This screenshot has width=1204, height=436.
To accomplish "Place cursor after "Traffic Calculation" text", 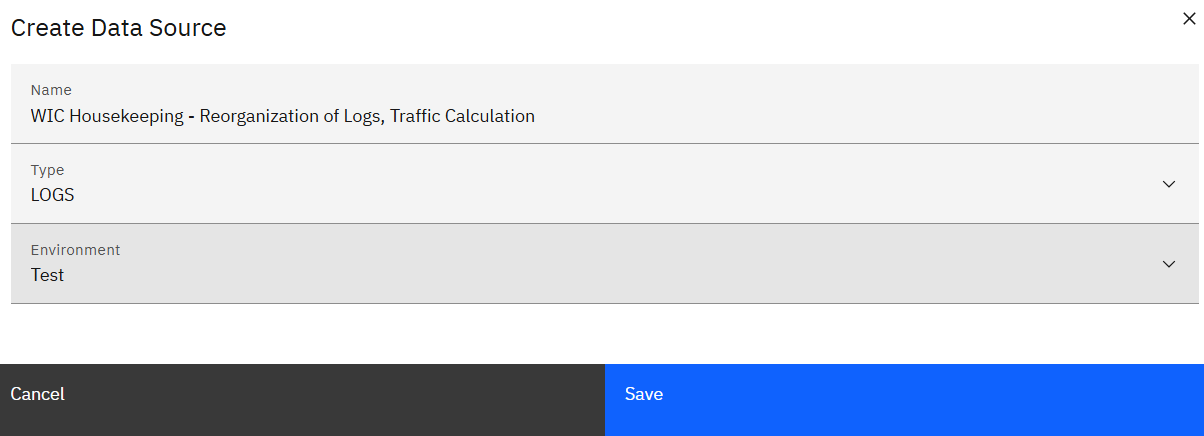I will (x=537, y=116).
